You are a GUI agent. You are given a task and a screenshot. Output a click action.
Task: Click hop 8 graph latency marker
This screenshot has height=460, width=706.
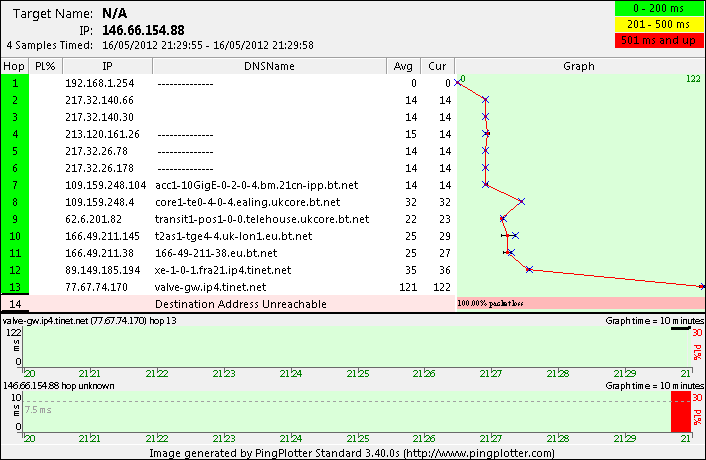(521, 202)
